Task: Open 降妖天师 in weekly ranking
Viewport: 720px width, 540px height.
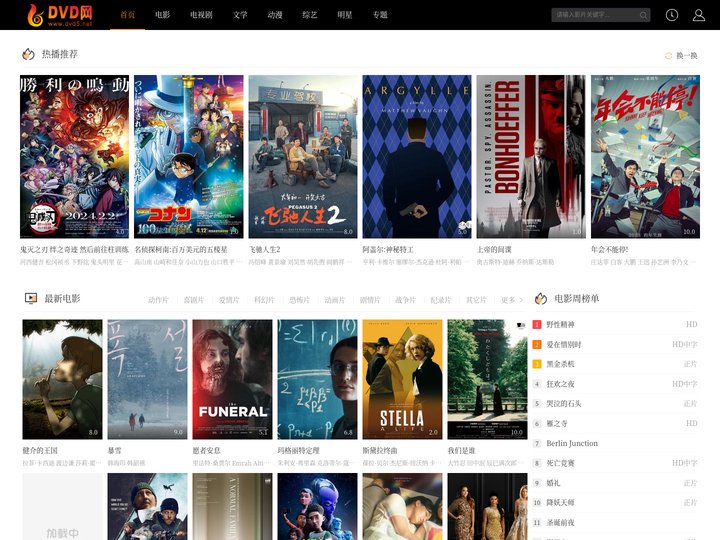Action: click(x=560, y=502)
